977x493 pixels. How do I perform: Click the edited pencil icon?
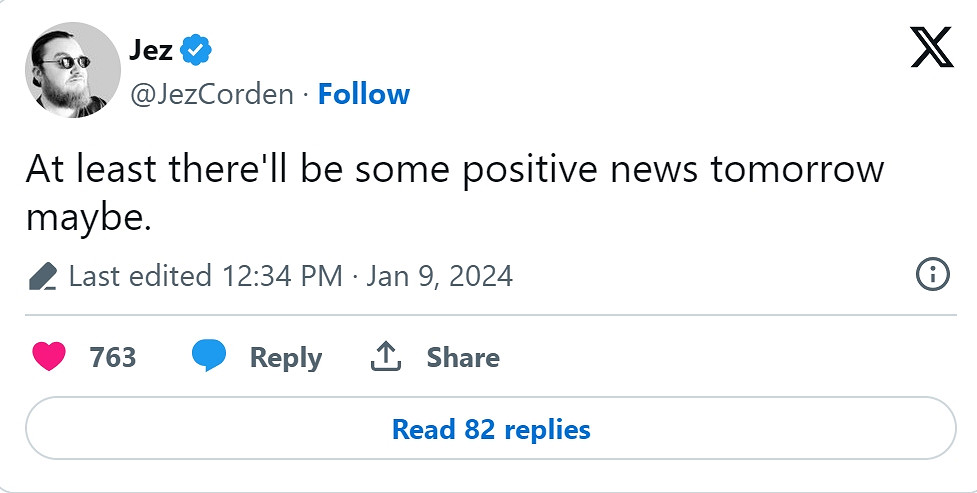click(43, 276)
